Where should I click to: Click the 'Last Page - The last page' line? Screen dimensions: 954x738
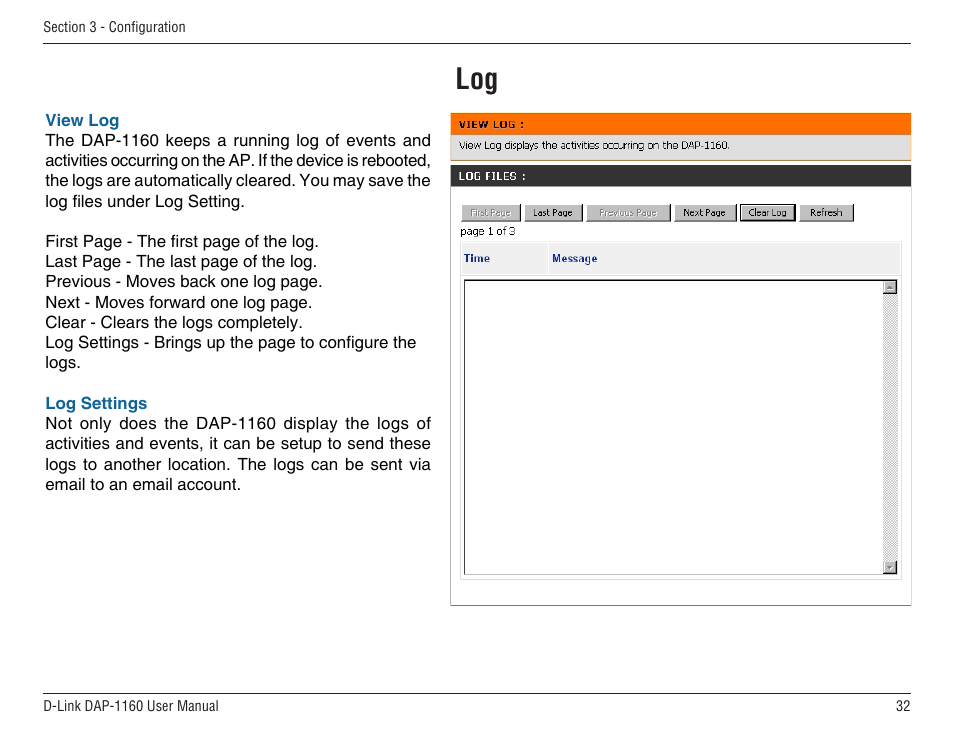click(181, 262)
